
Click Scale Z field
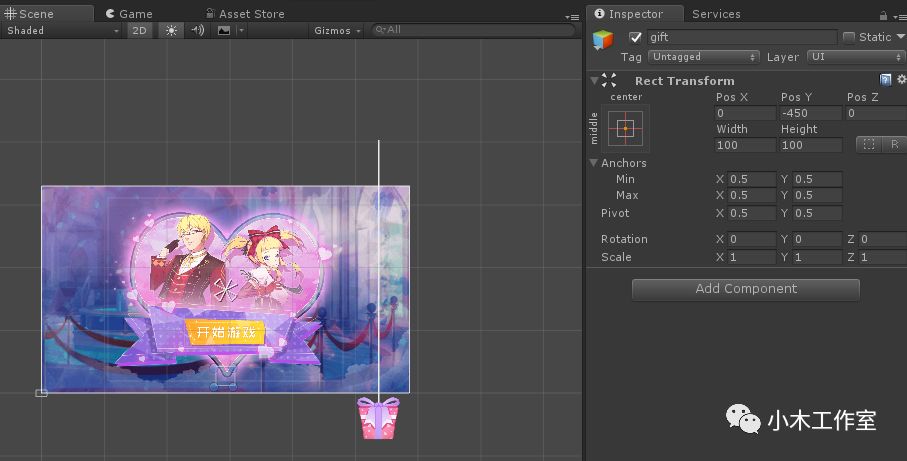click(883, 257)
